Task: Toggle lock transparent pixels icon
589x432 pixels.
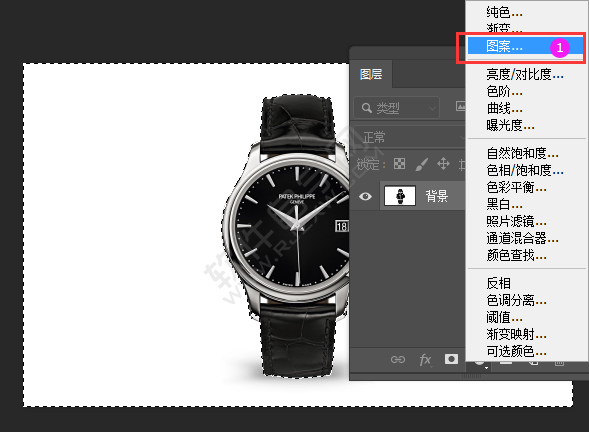Action: pyautogui.click(x=399, y=164)
